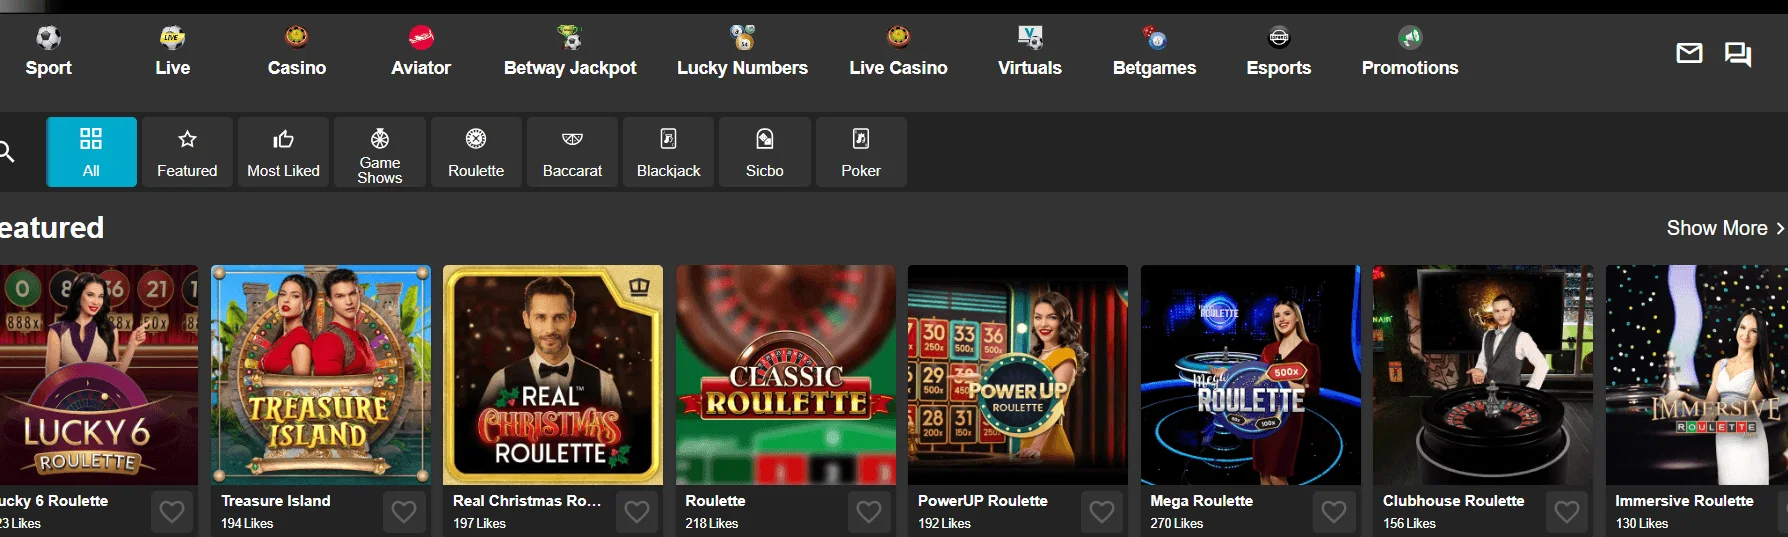Screen dimensions: 1788x537
Task: Open the Live section icon
Action: coord(172,38)
